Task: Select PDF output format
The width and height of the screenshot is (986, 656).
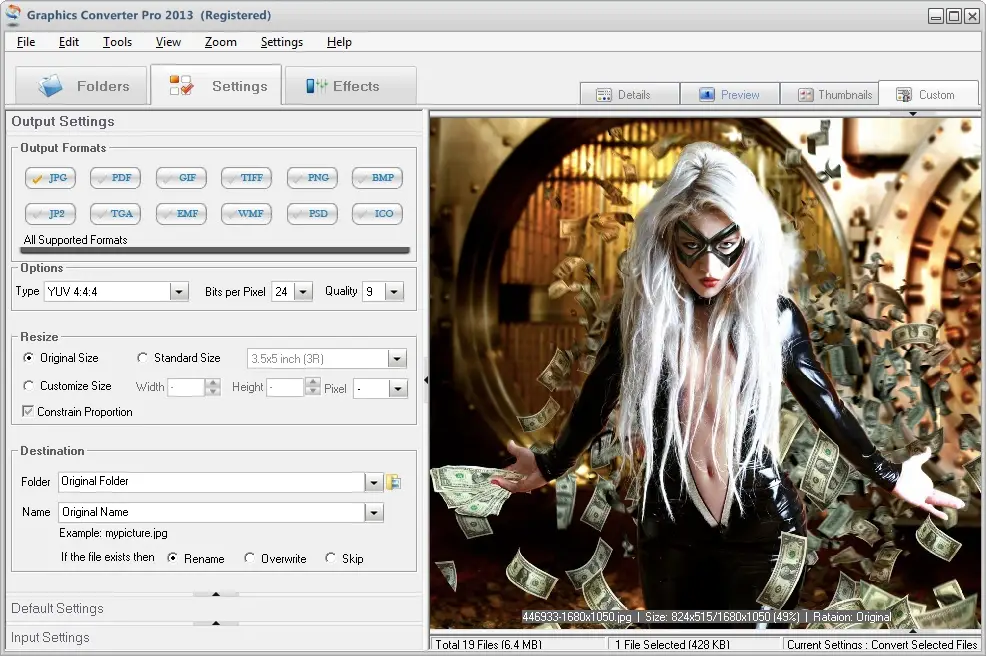Action: click(115, 178)
